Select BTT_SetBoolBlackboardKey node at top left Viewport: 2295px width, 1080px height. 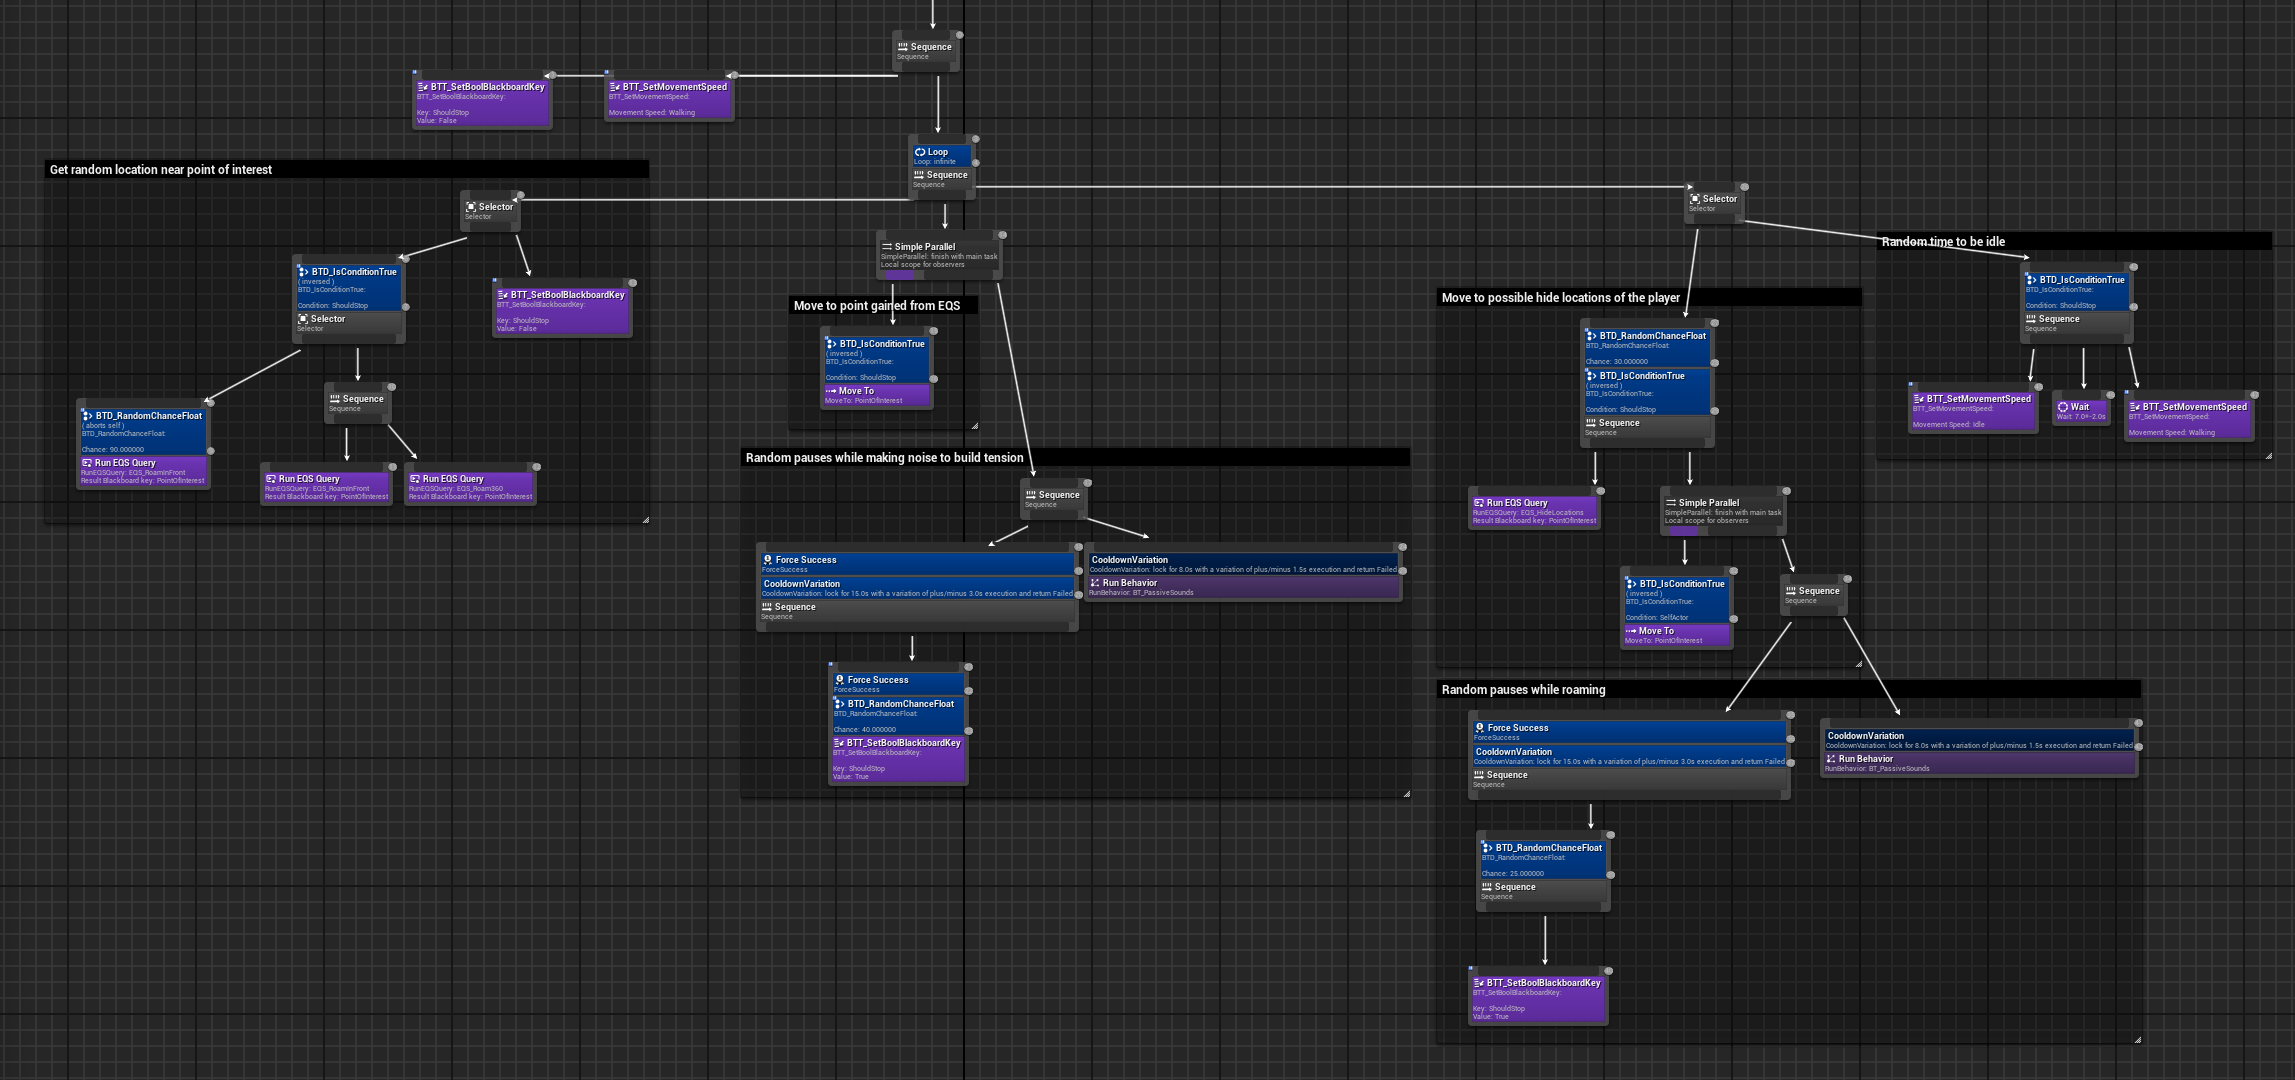coord(481,103)
